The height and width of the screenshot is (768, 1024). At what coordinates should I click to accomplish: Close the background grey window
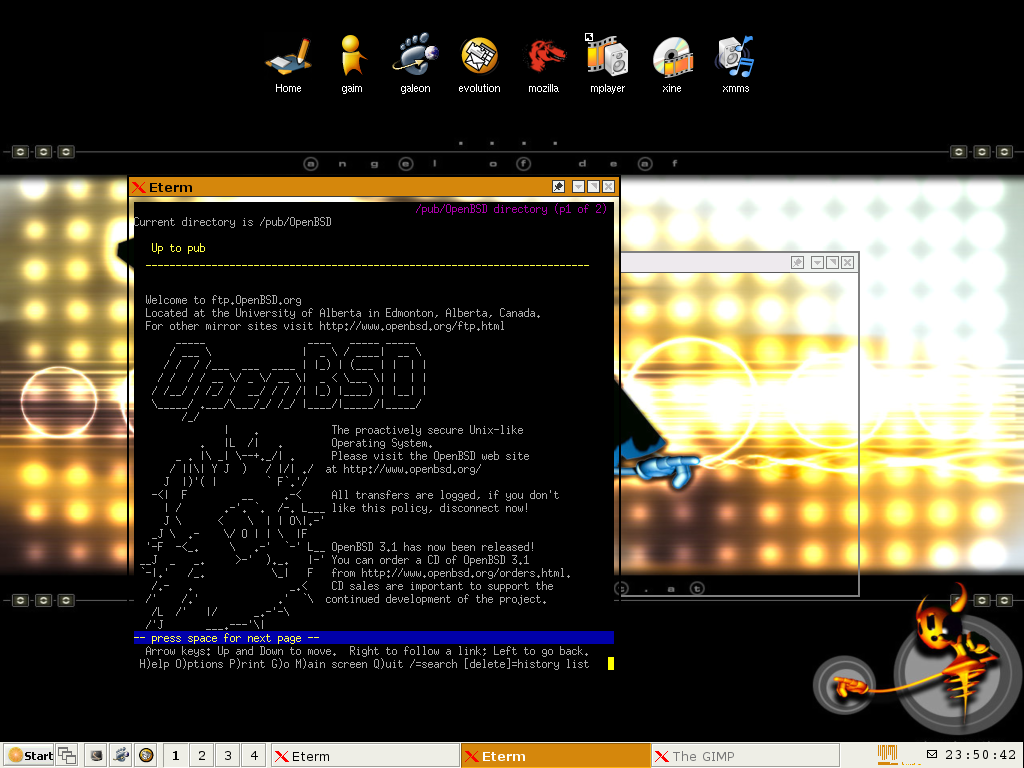847,263
